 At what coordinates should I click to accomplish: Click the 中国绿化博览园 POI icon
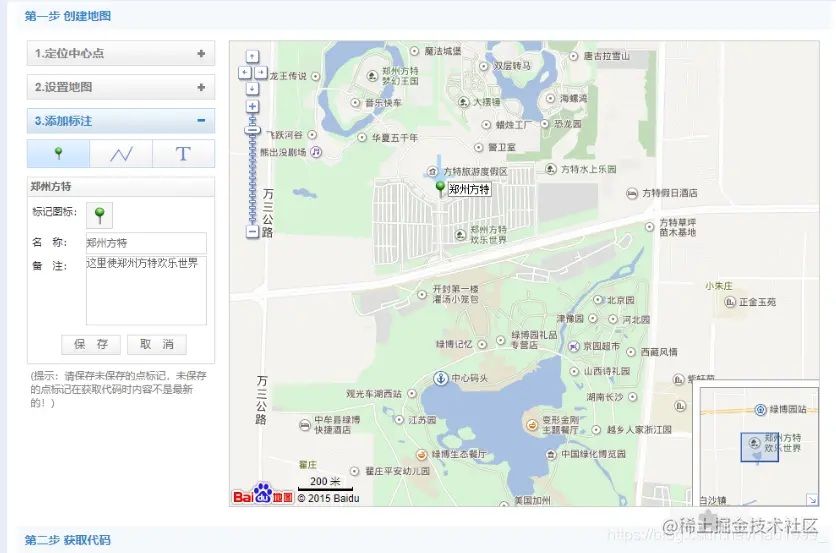coord(551,454)
